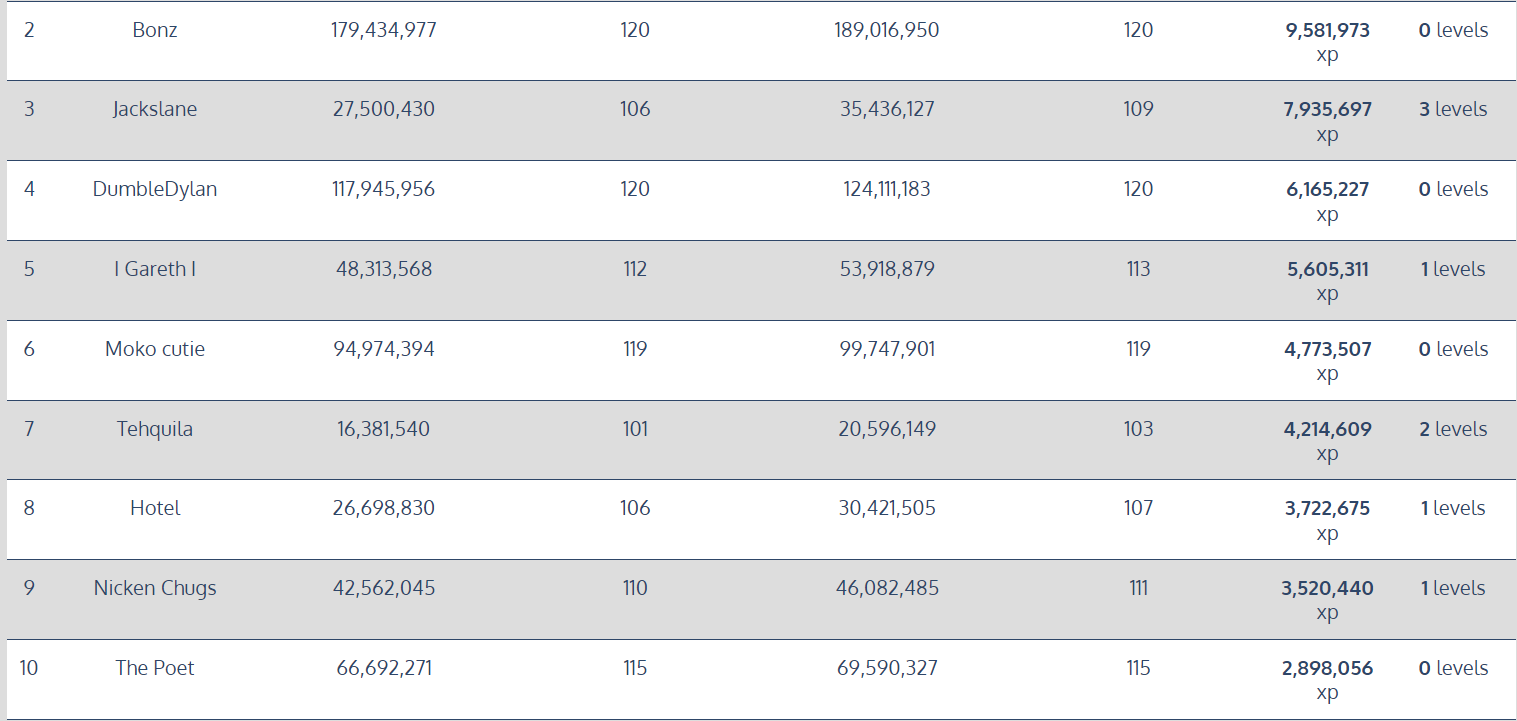1517x721 pixels.
Task: Click Moko cutie's end xp 99,747,901
Action: point(887,349)
